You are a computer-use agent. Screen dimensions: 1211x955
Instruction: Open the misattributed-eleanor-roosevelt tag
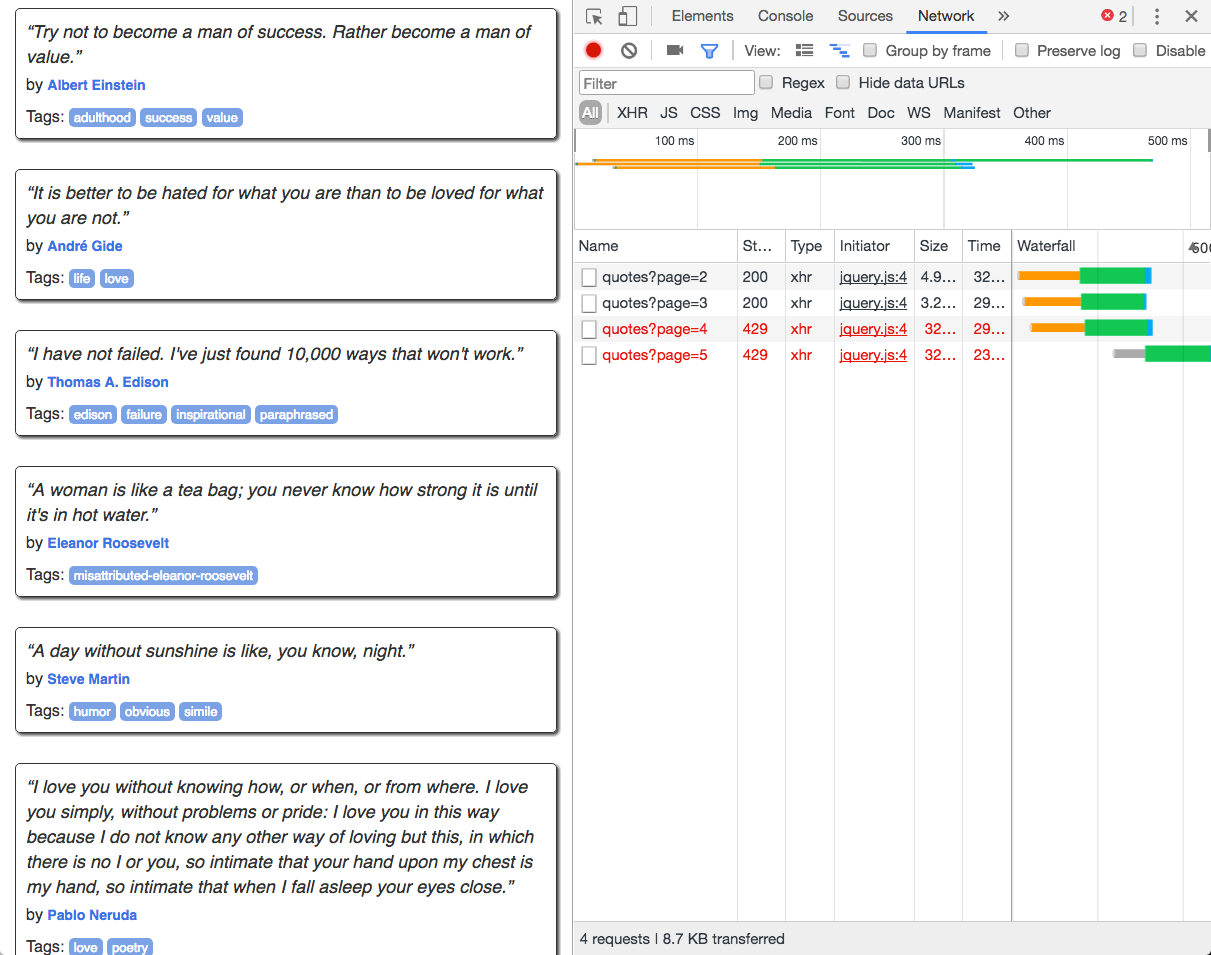pyautogui.click(x=163, y=576)
